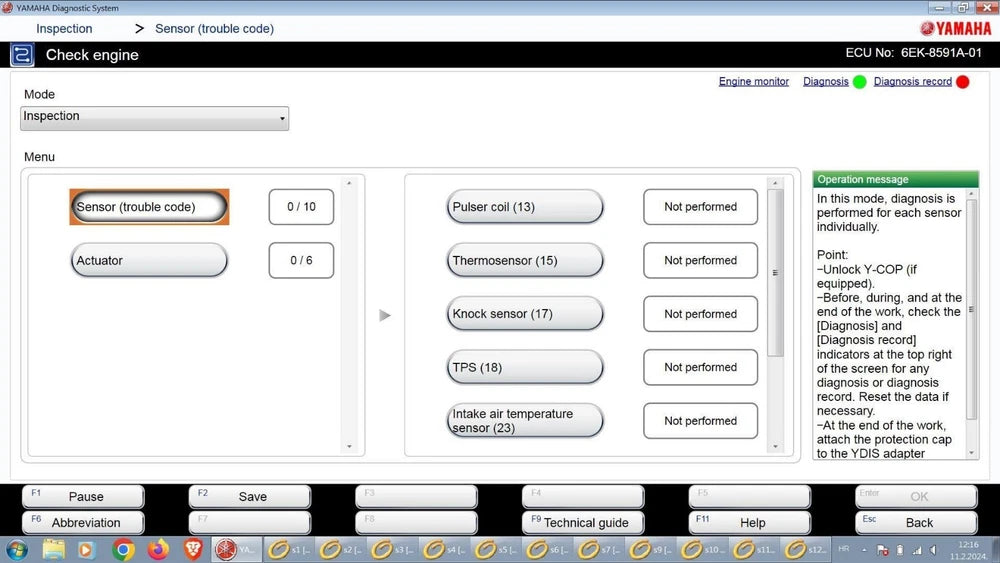Click the F11 Help button

click(749, 522)
